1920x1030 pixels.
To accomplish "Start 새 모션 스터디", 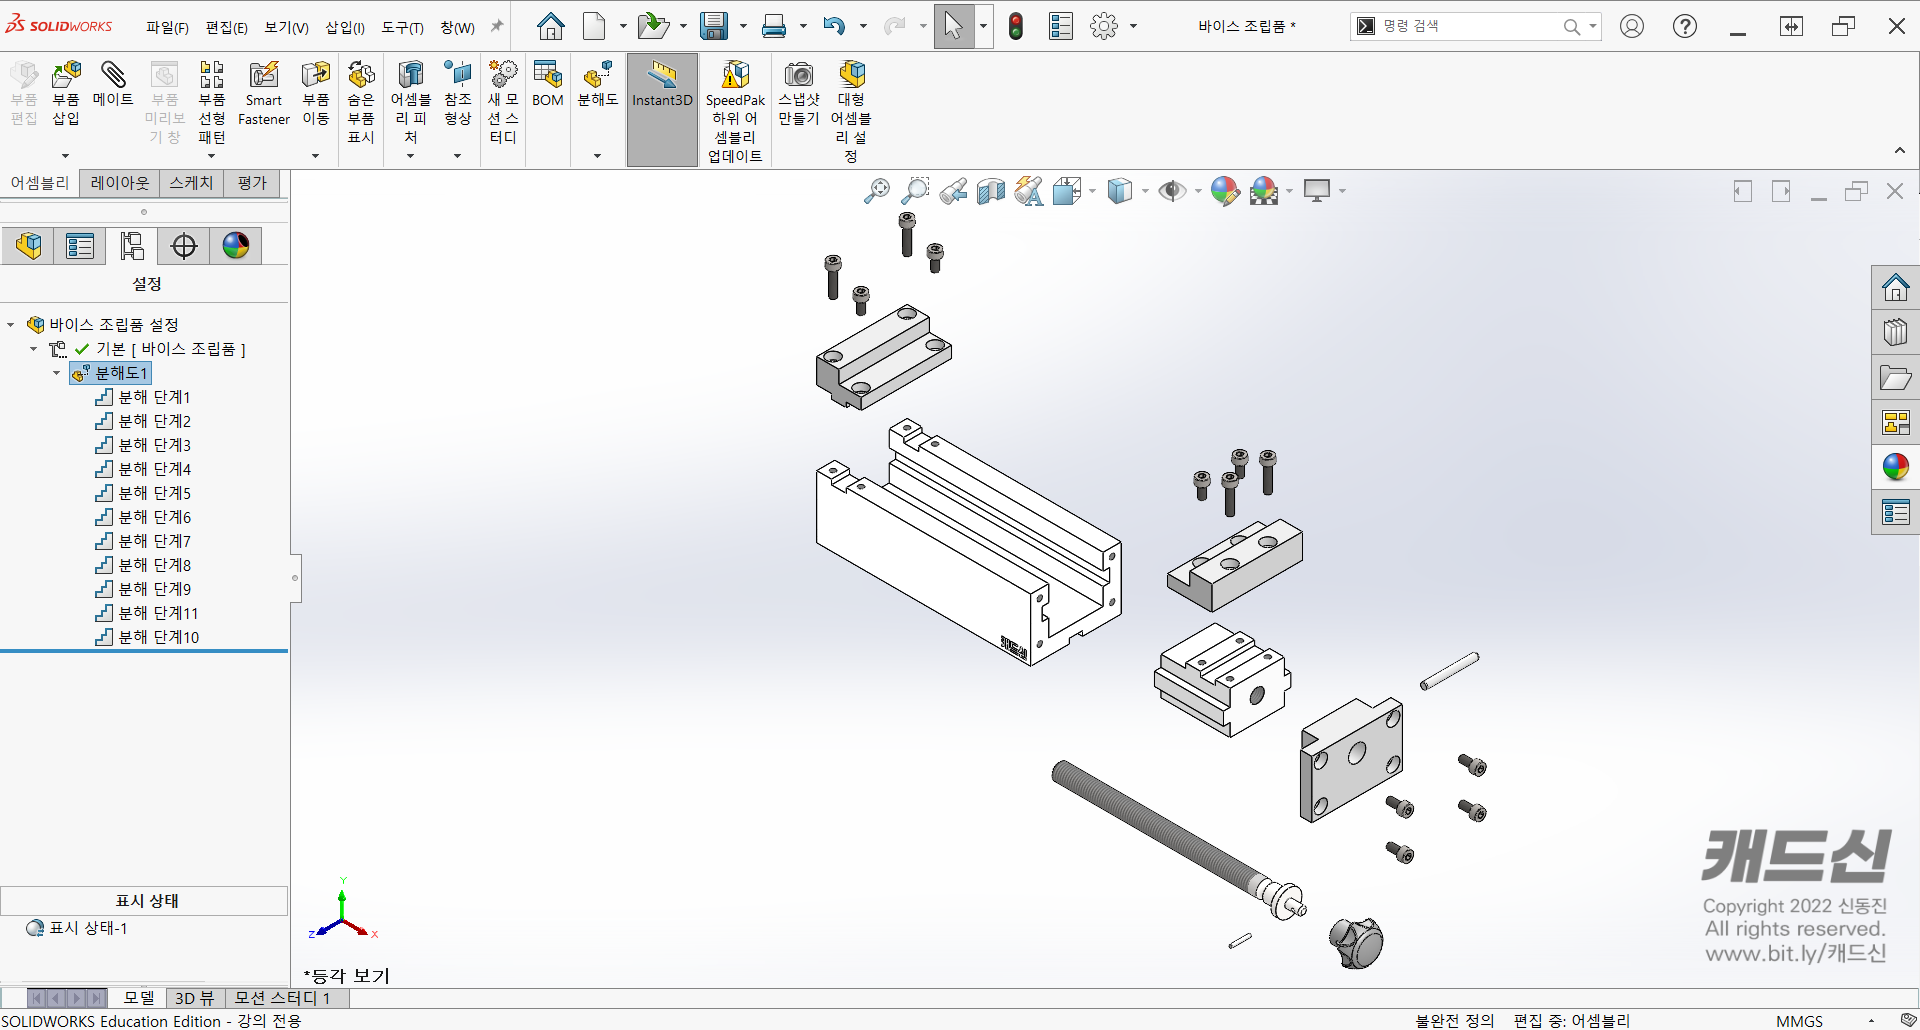I will tap(503, 102).
